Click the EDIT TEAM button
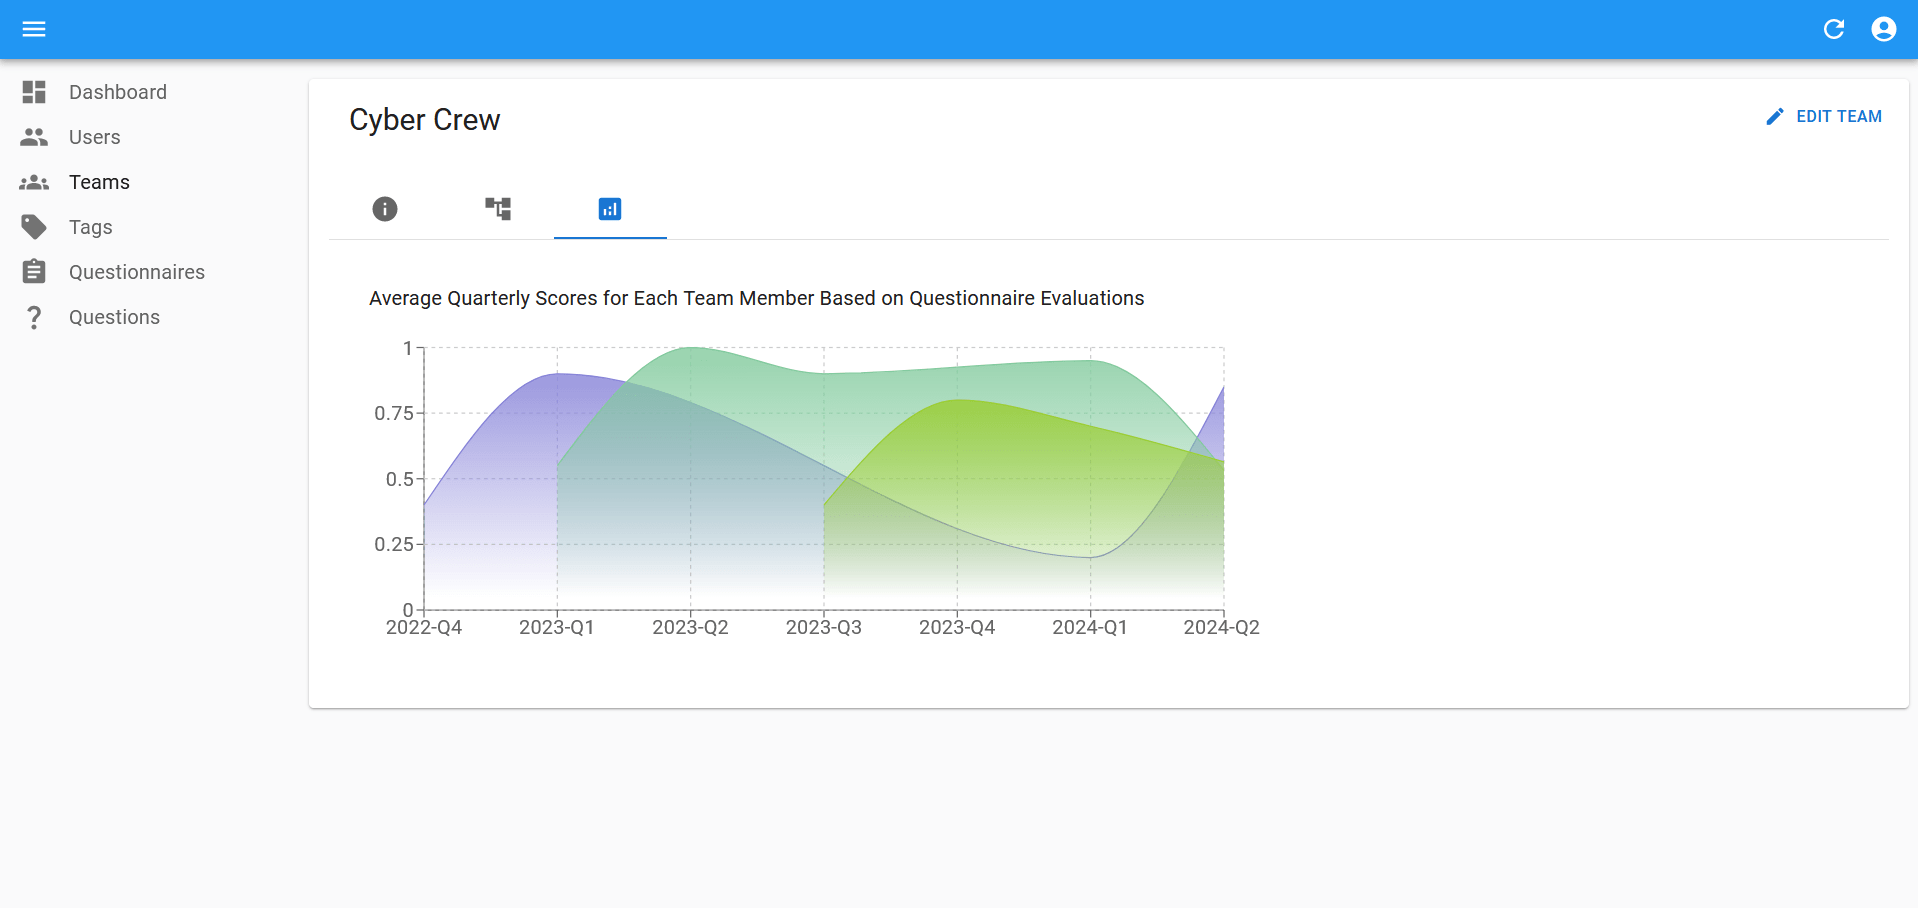The width and height of the screenshot is (1918, 908). [1824, 117]
